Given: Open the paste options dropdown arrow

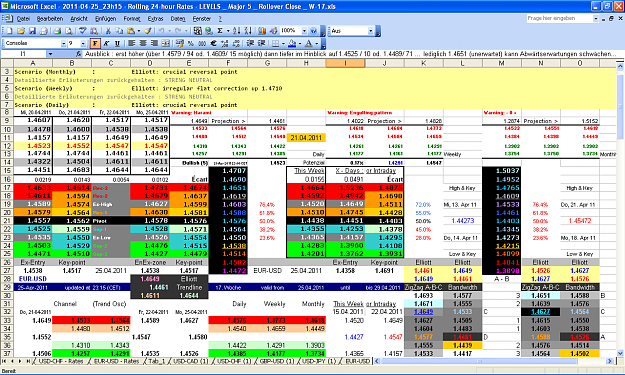Looking at the screenshot, I should pyautogui.click(x=139, y=31).
